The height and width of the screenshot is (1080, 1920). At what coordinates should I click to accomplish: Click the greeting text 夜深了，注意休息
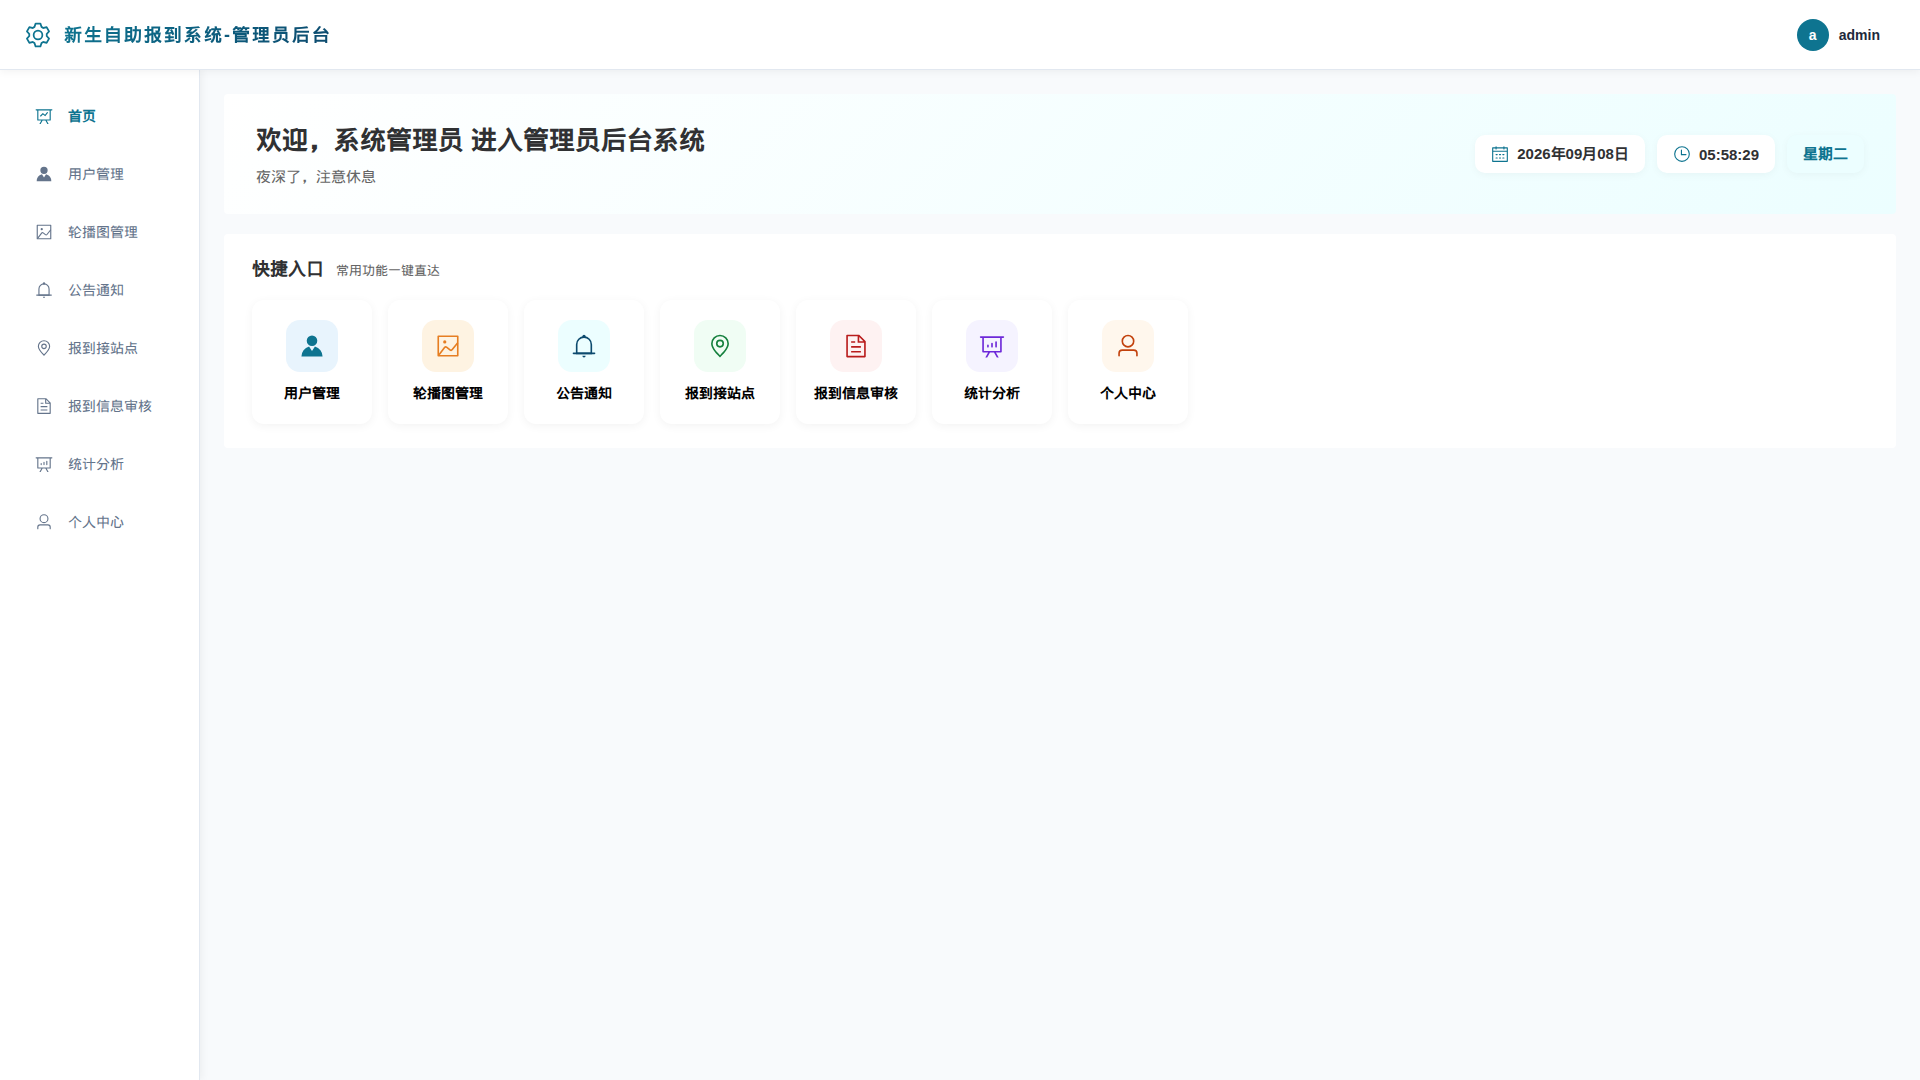coord(316,177)
